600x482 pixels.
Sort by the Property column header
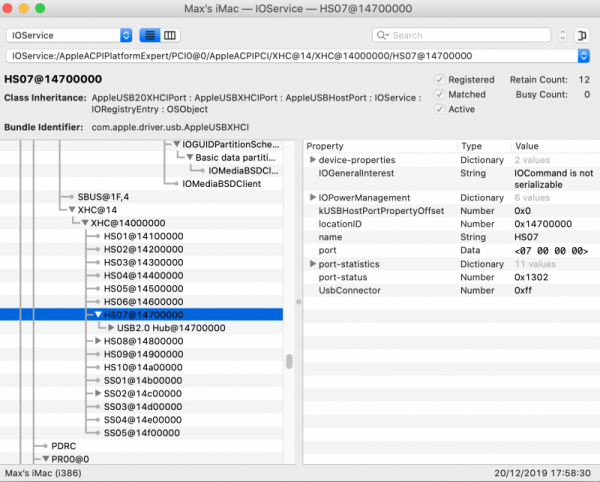click(380, 146)
